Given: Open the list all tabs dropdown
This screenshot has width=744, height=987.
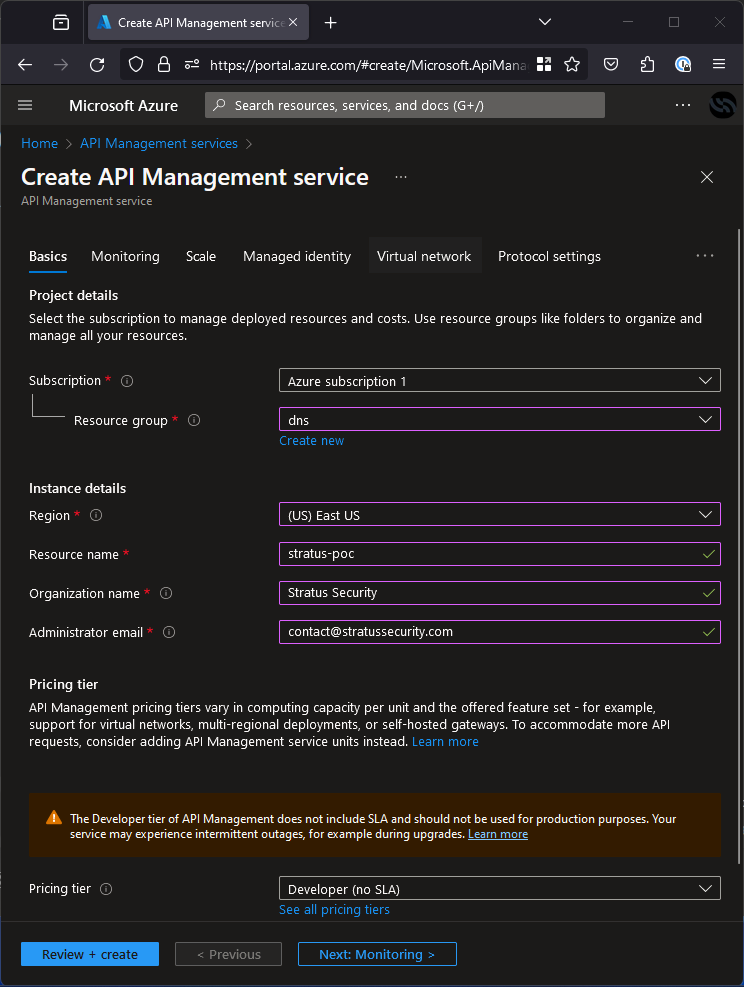Looking at the screenshot, I should coord(545,22).
